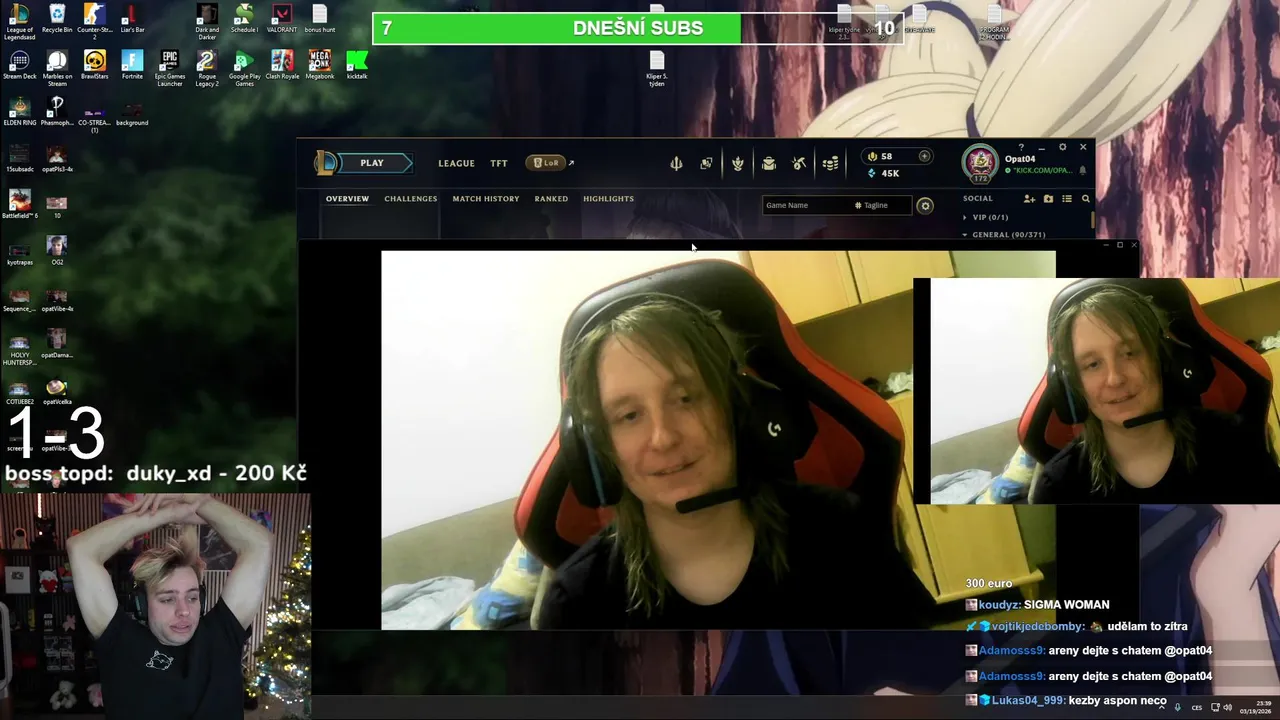Launch Rogue Legacy 2 shortcut

click(207, 68)
